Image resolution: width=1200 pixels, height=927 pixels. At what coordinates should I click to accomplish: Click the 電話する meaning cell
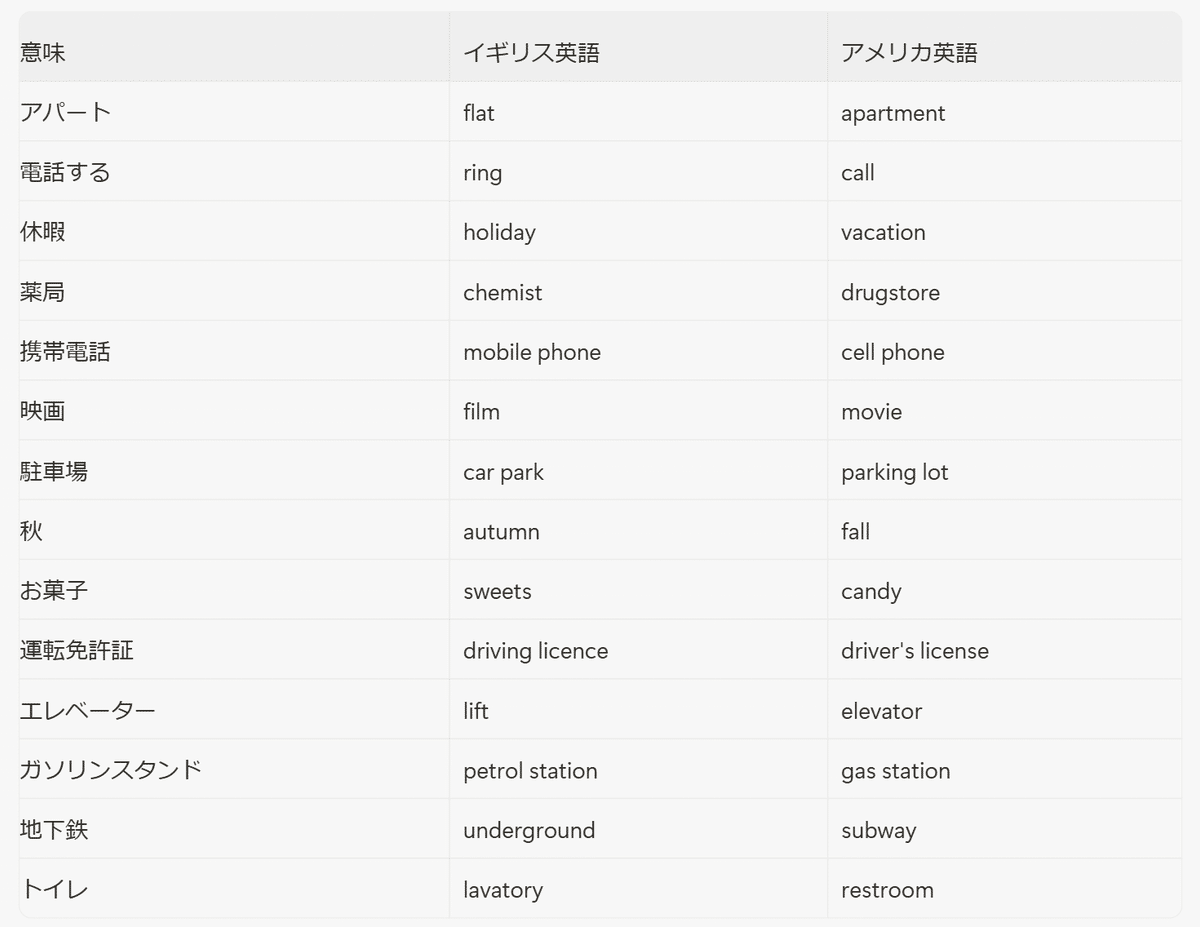click(x=65, y=172)
